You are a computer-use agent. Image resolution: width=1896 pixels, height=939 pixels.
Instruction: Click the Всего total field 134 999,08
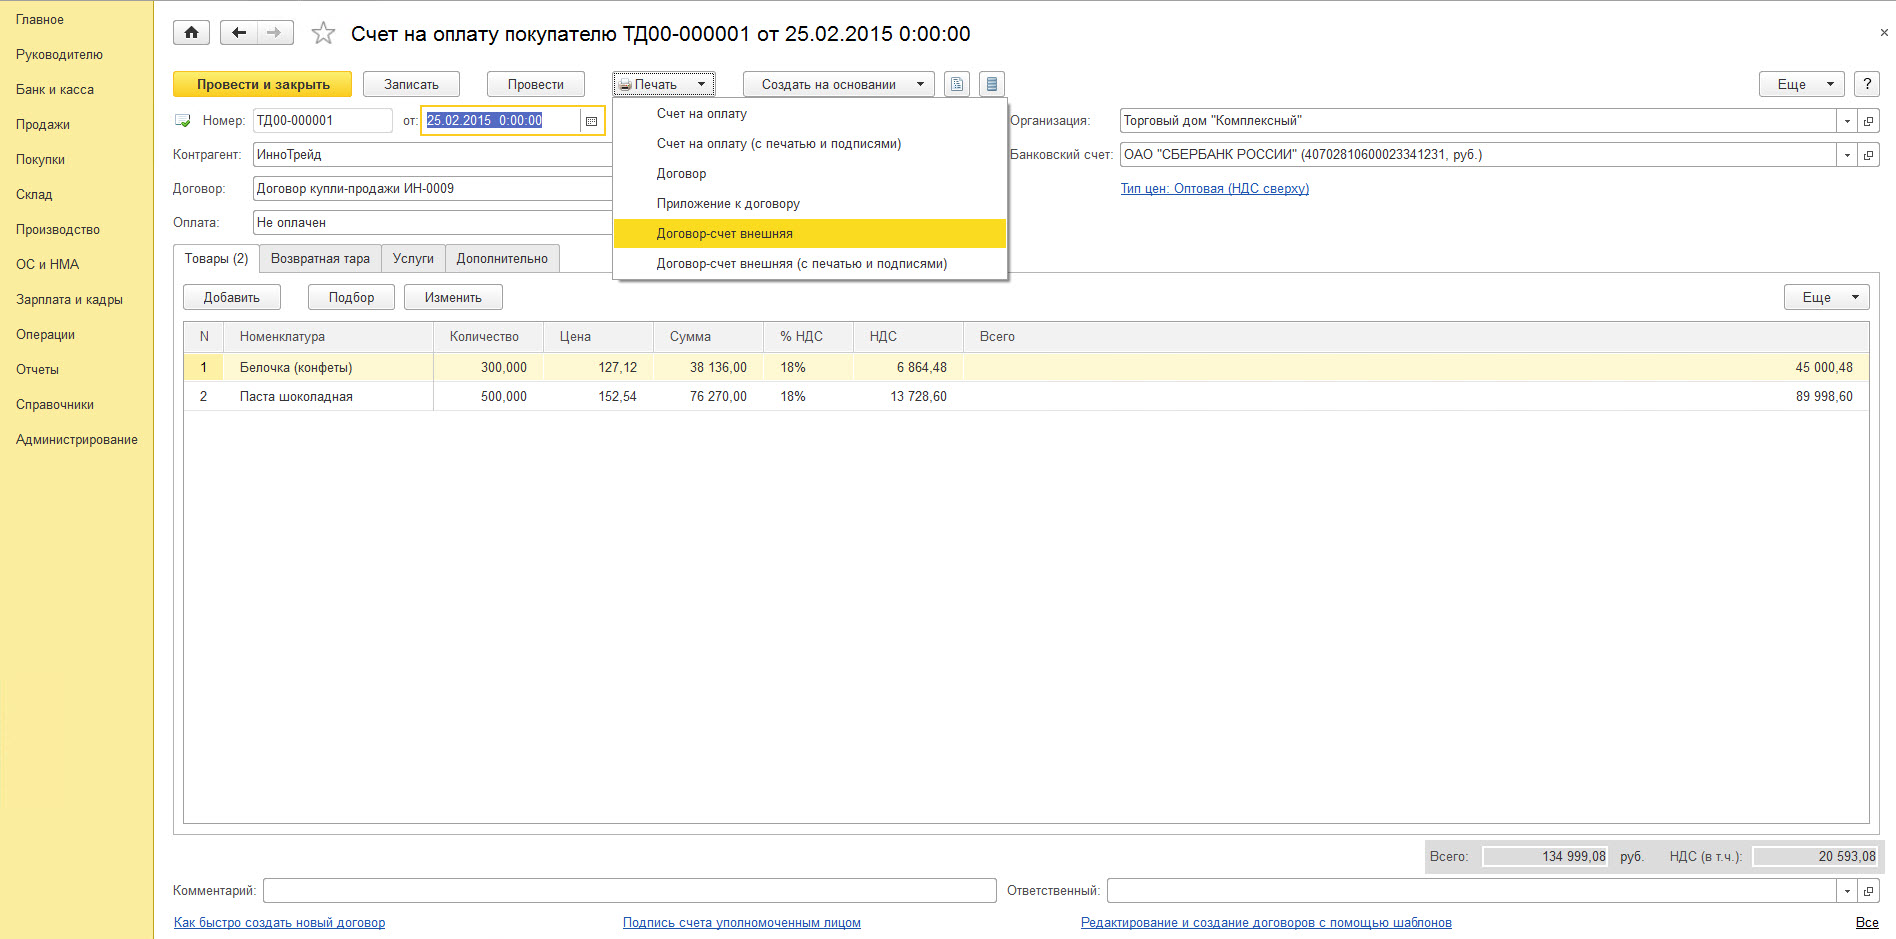coord(1545,857)
